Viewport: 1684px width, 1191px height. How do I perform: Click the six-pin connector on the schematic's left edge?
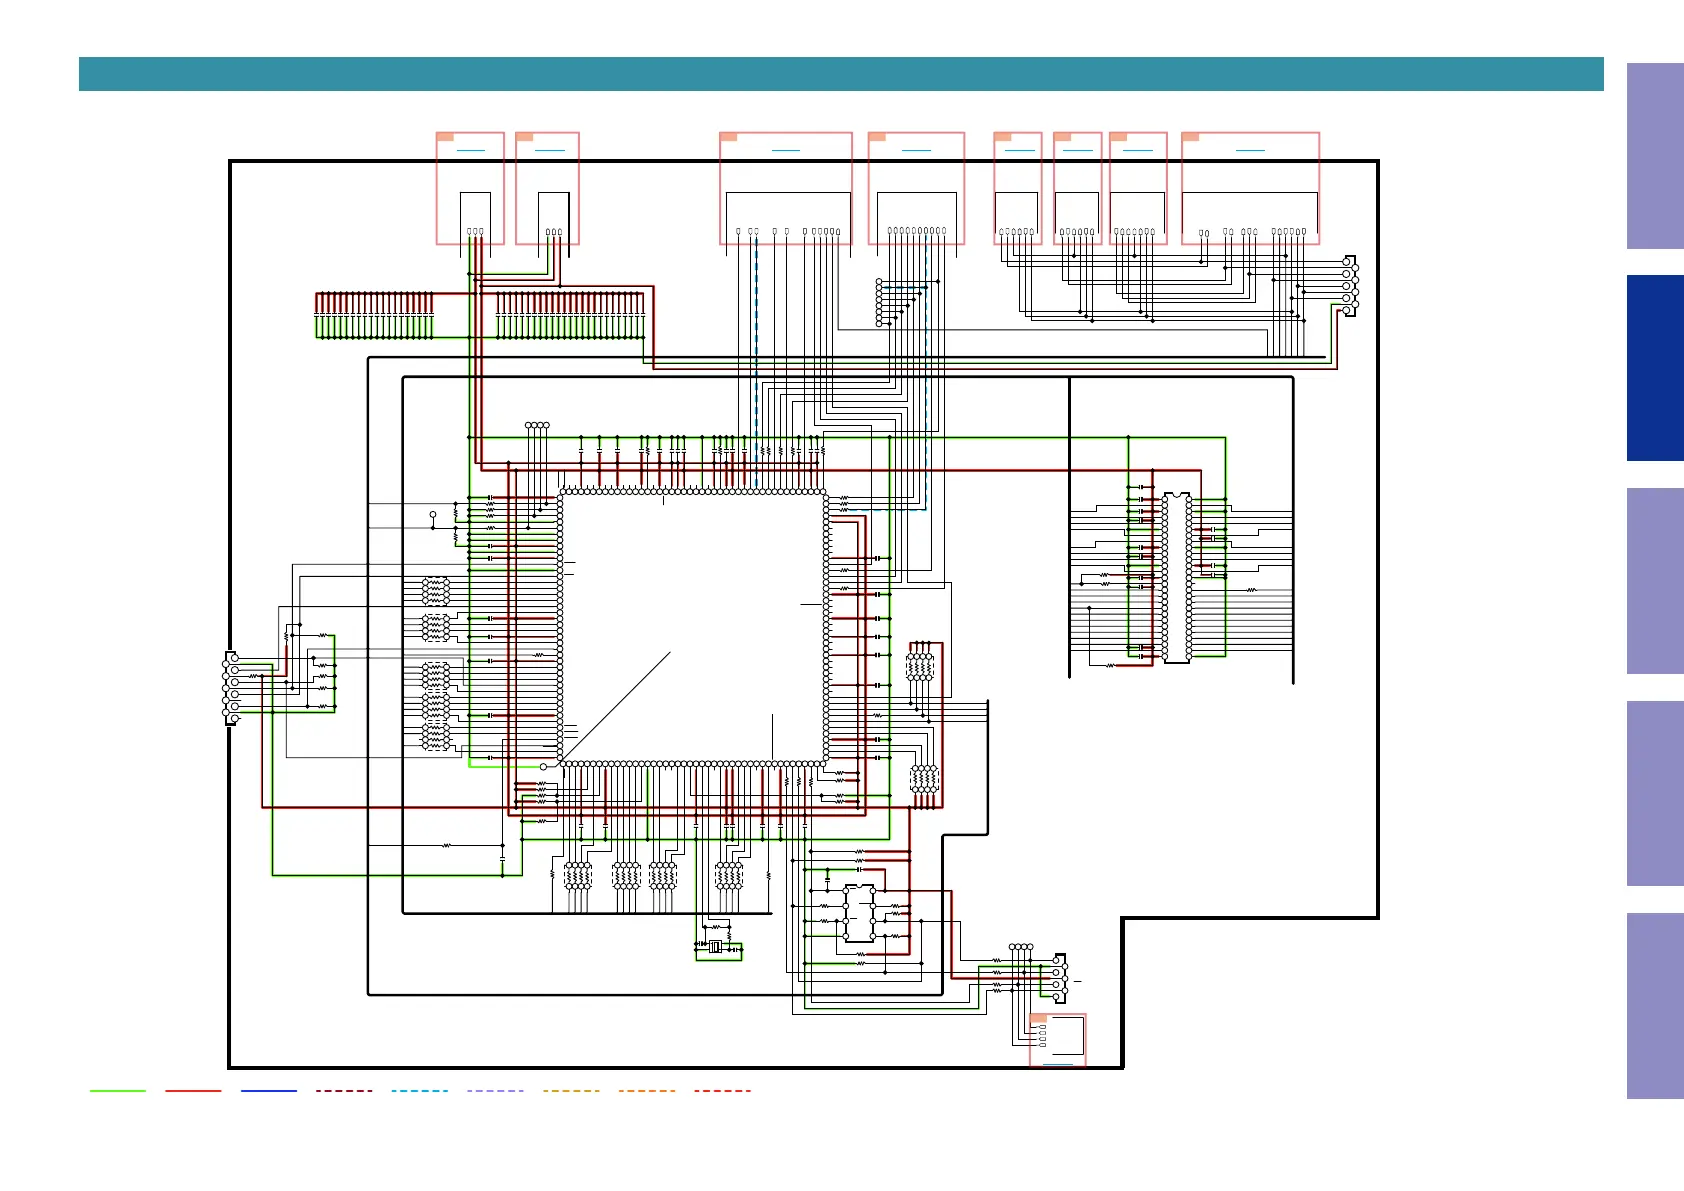pyautogui.click(x=232, y=688)
